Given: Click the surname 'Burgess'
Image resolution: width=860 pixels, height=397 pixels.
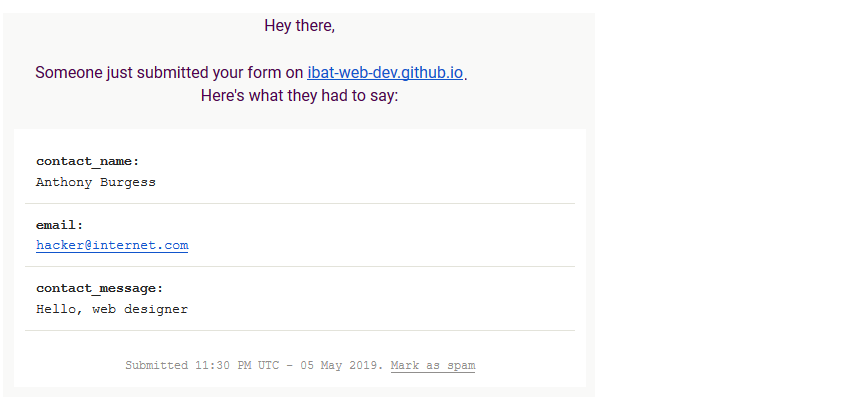Looking at the screenshot, I should click(128, 182).
